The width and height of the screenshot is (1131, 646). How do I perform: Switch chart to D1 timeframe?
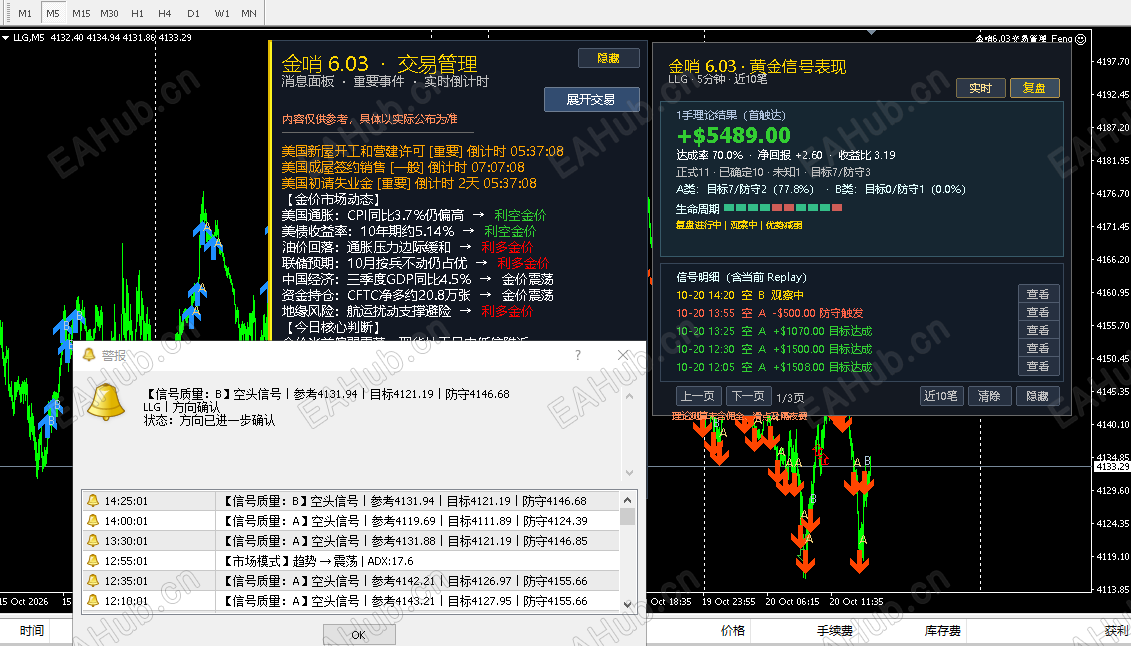(x=193, y=13)
